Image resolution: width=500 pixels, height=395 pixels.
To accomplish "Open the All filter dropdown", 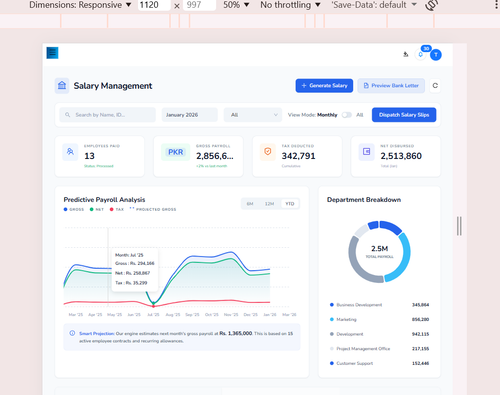I will 253,115.
